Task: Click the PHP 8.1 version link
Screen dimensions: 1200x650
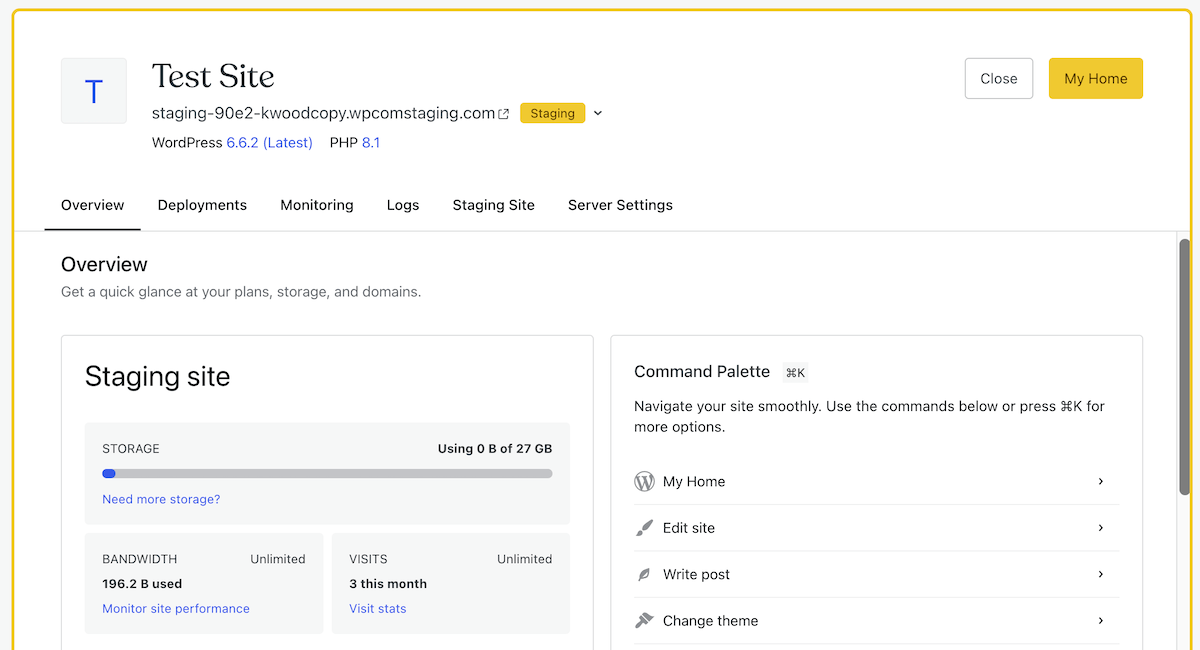Action: (x=371, y=143)
